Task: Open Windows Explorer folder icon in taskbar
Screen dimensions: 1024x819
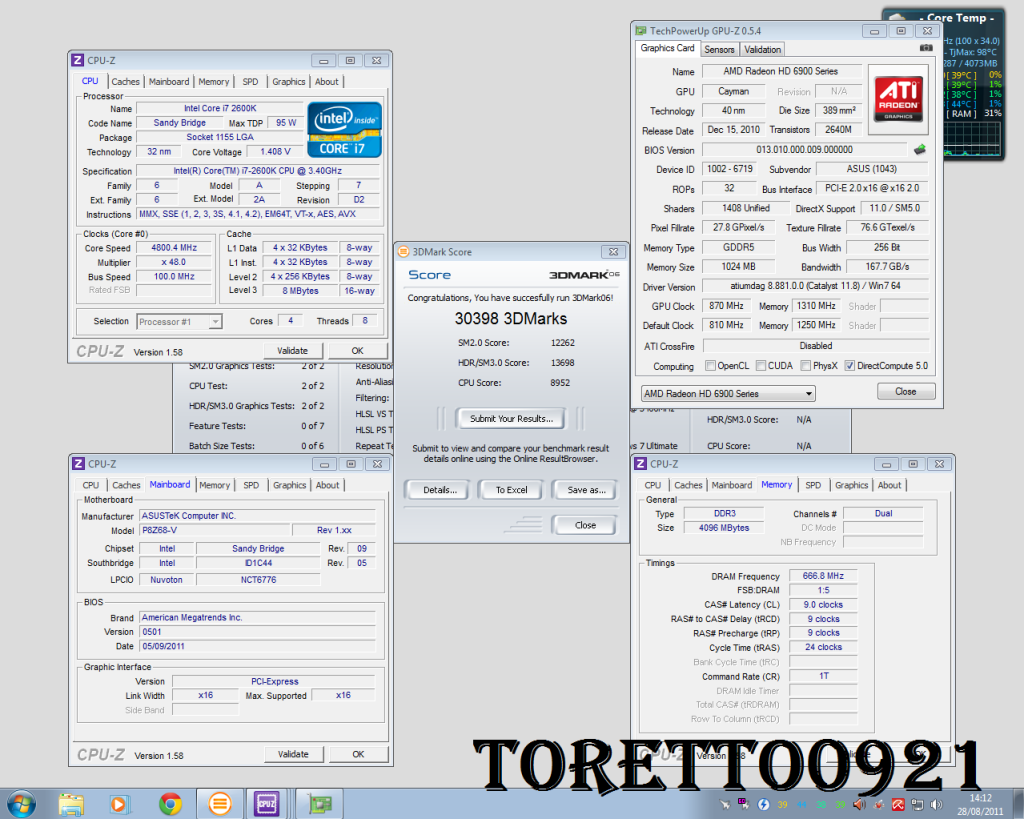Action: click(71, 803)
